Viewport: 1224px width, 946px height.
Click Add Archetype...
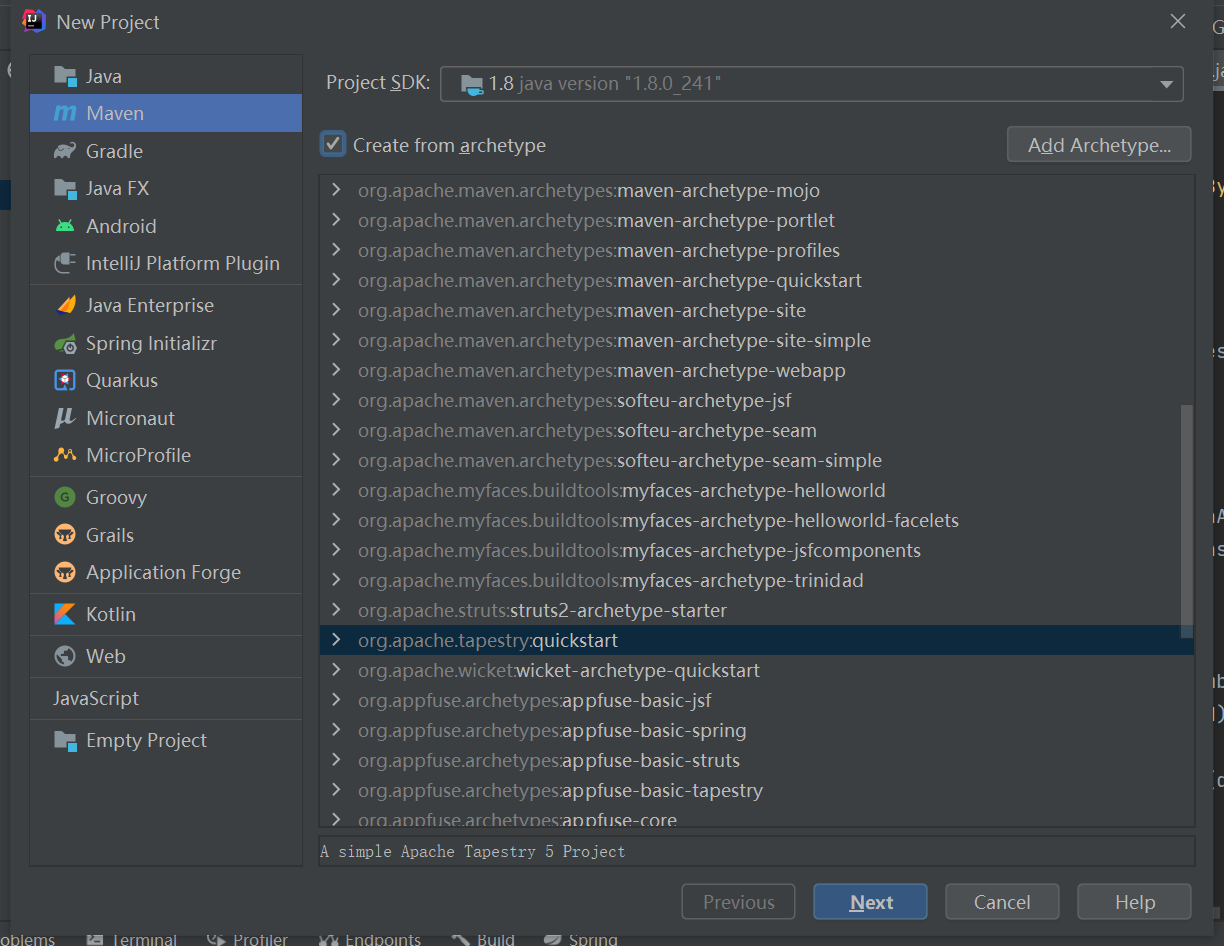(1098, 144)
